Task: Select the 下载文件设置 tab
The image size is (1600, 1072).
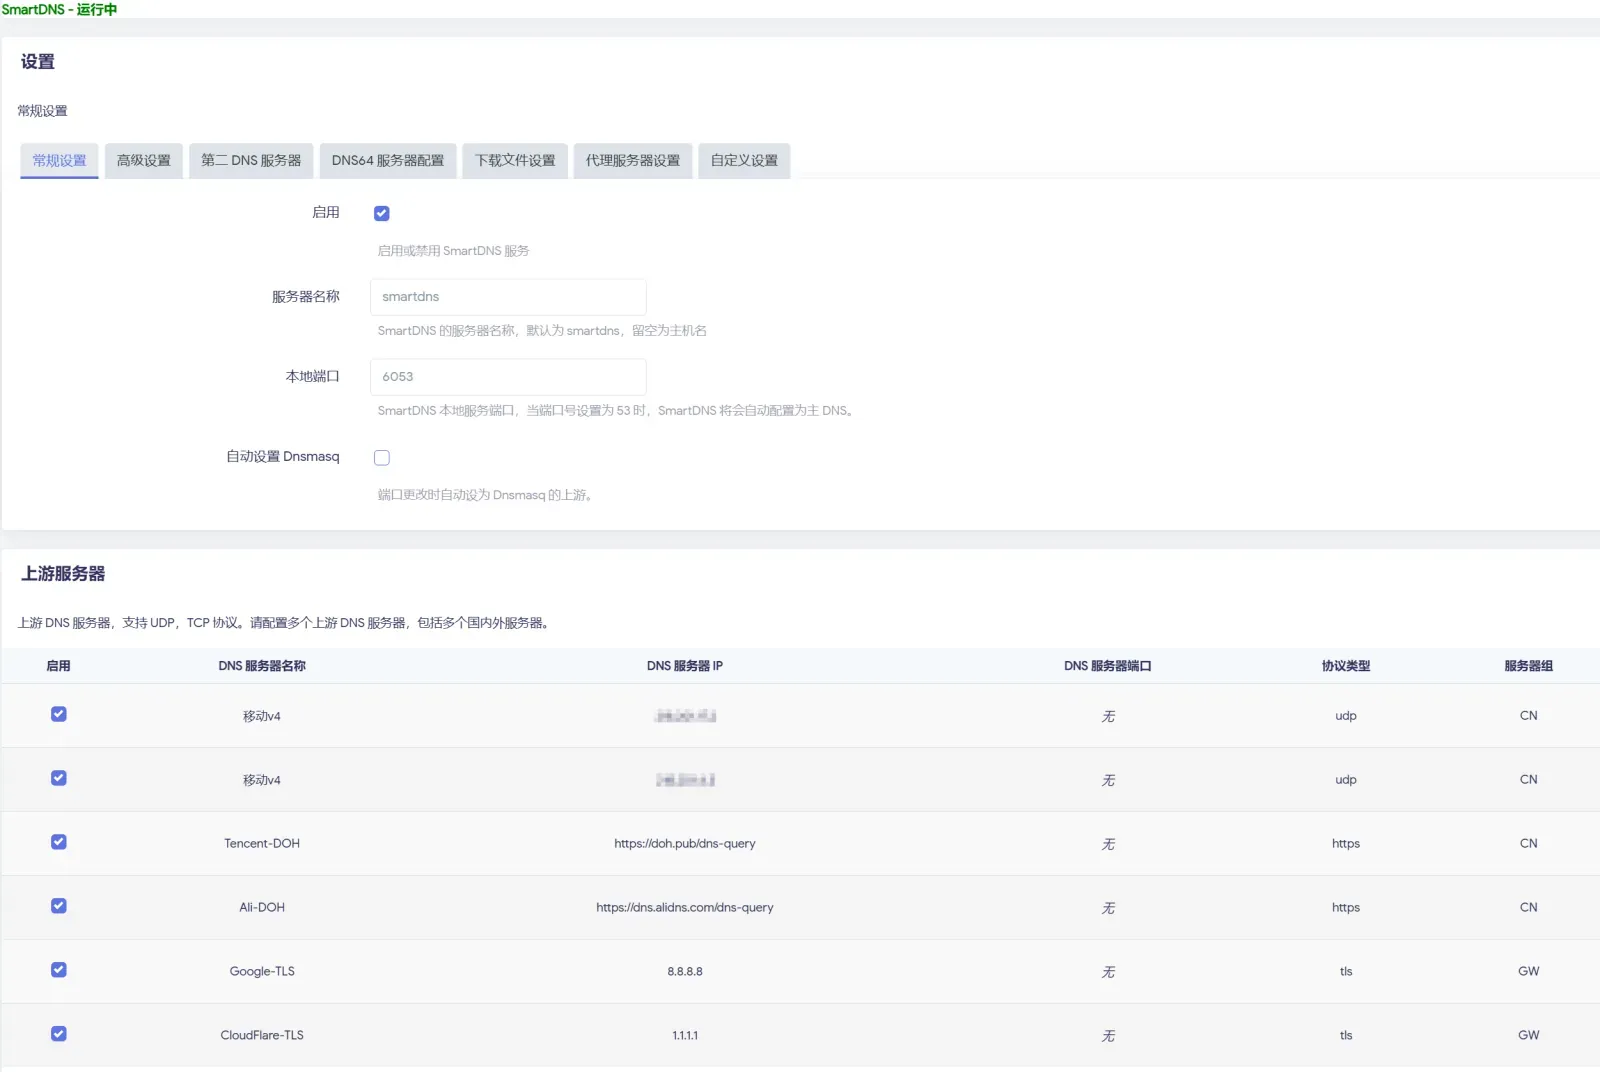Action: [515, 160]
